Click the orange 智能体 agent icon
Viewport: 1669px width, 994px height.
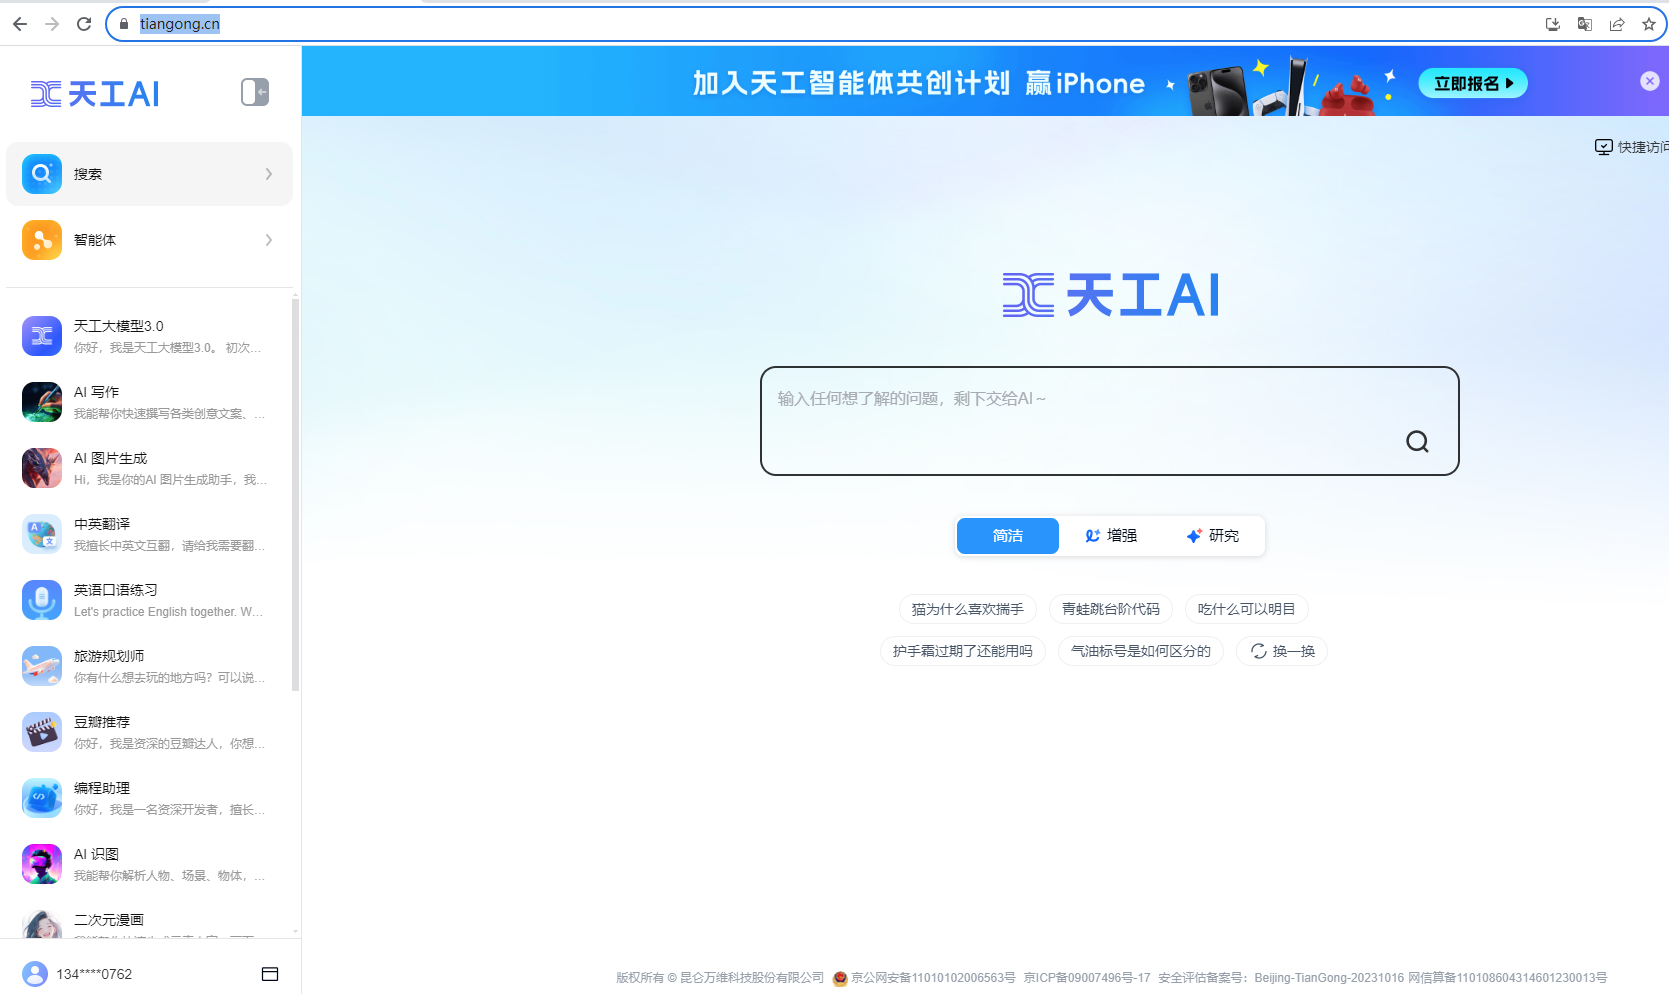[42, 240]
